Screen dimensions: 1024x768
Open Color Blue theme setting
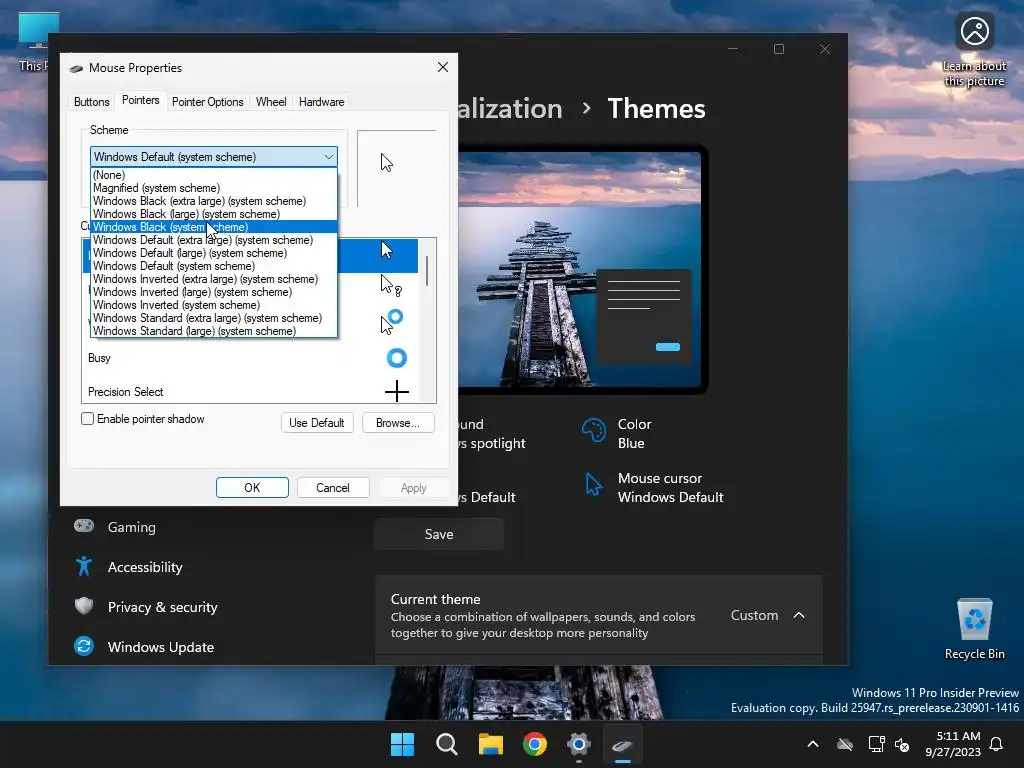(617, 434)
